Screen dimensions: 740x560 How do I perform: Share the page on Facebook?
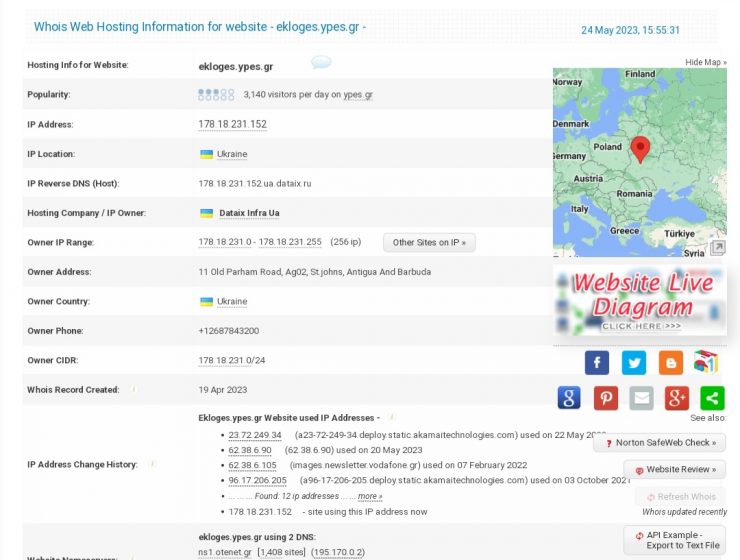pos(596,363)
